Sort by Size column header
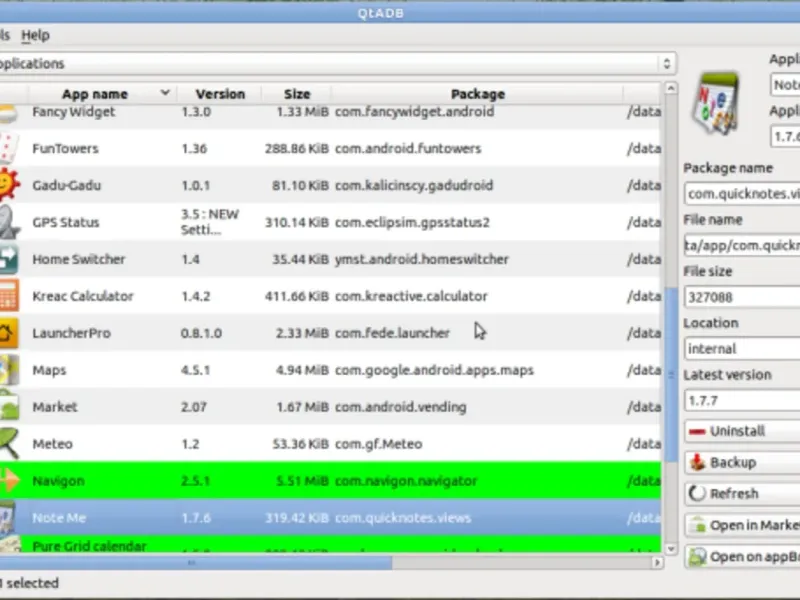 click(297, 94)
